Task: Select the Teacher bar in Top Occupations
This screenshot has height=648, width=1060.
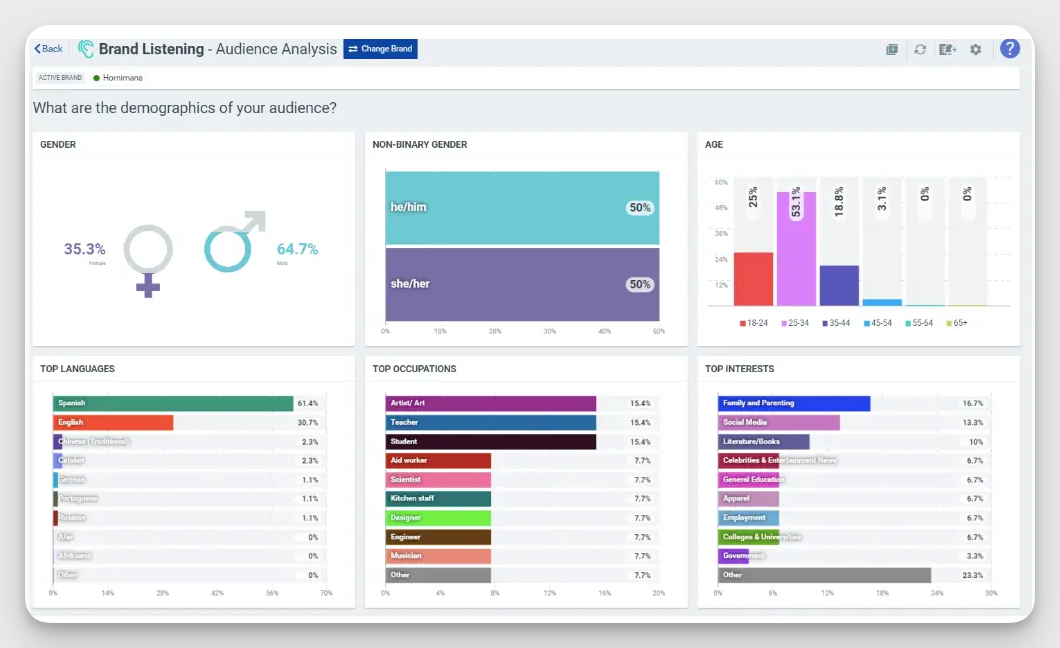Action: (x=490, y=422)
